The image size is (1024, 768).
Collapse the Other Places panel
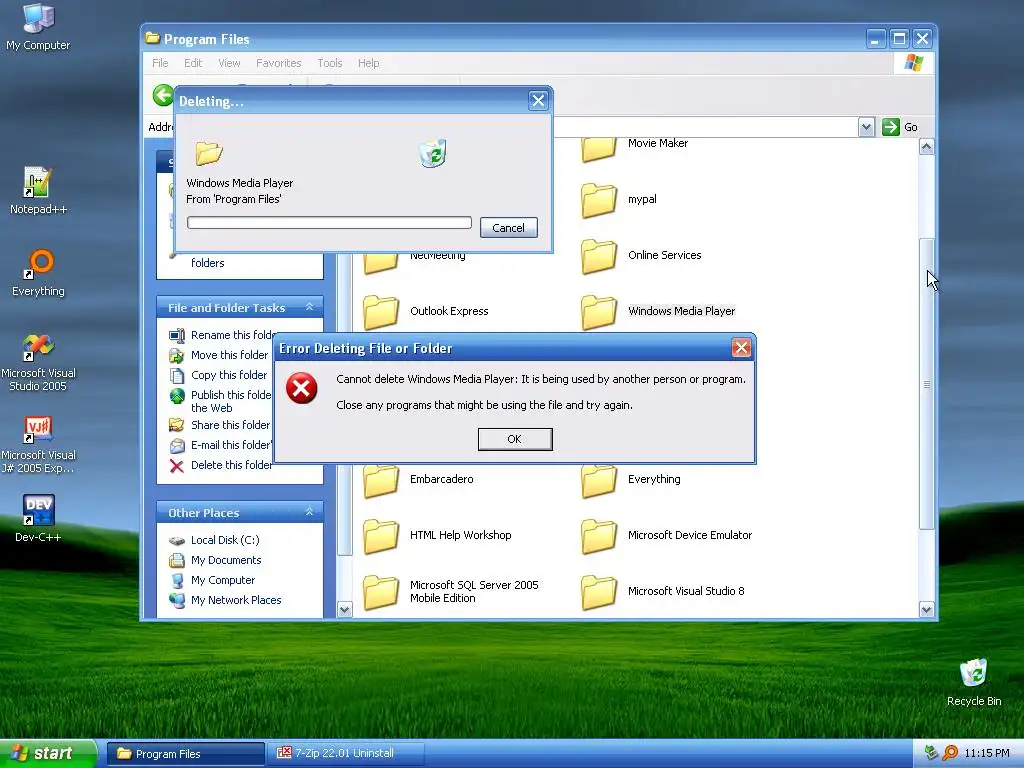(x=310, y=512)
